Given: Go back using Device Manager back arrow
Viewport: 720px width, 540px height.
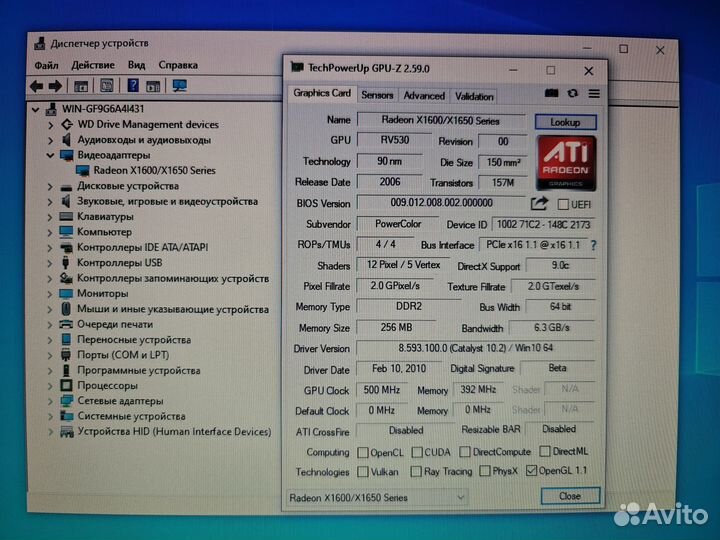Looking at the screenshot, I should 37,86.
